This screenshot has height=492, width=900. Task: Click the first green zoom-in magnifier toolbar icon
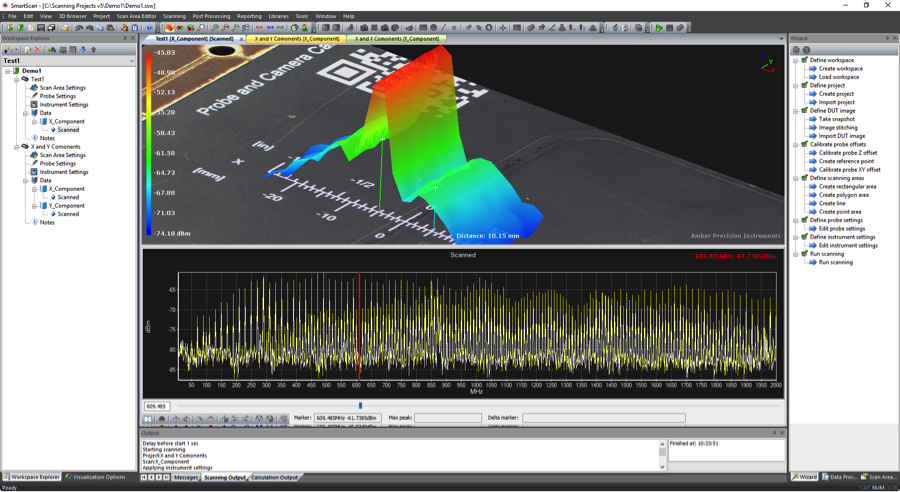tap(214, 28)
